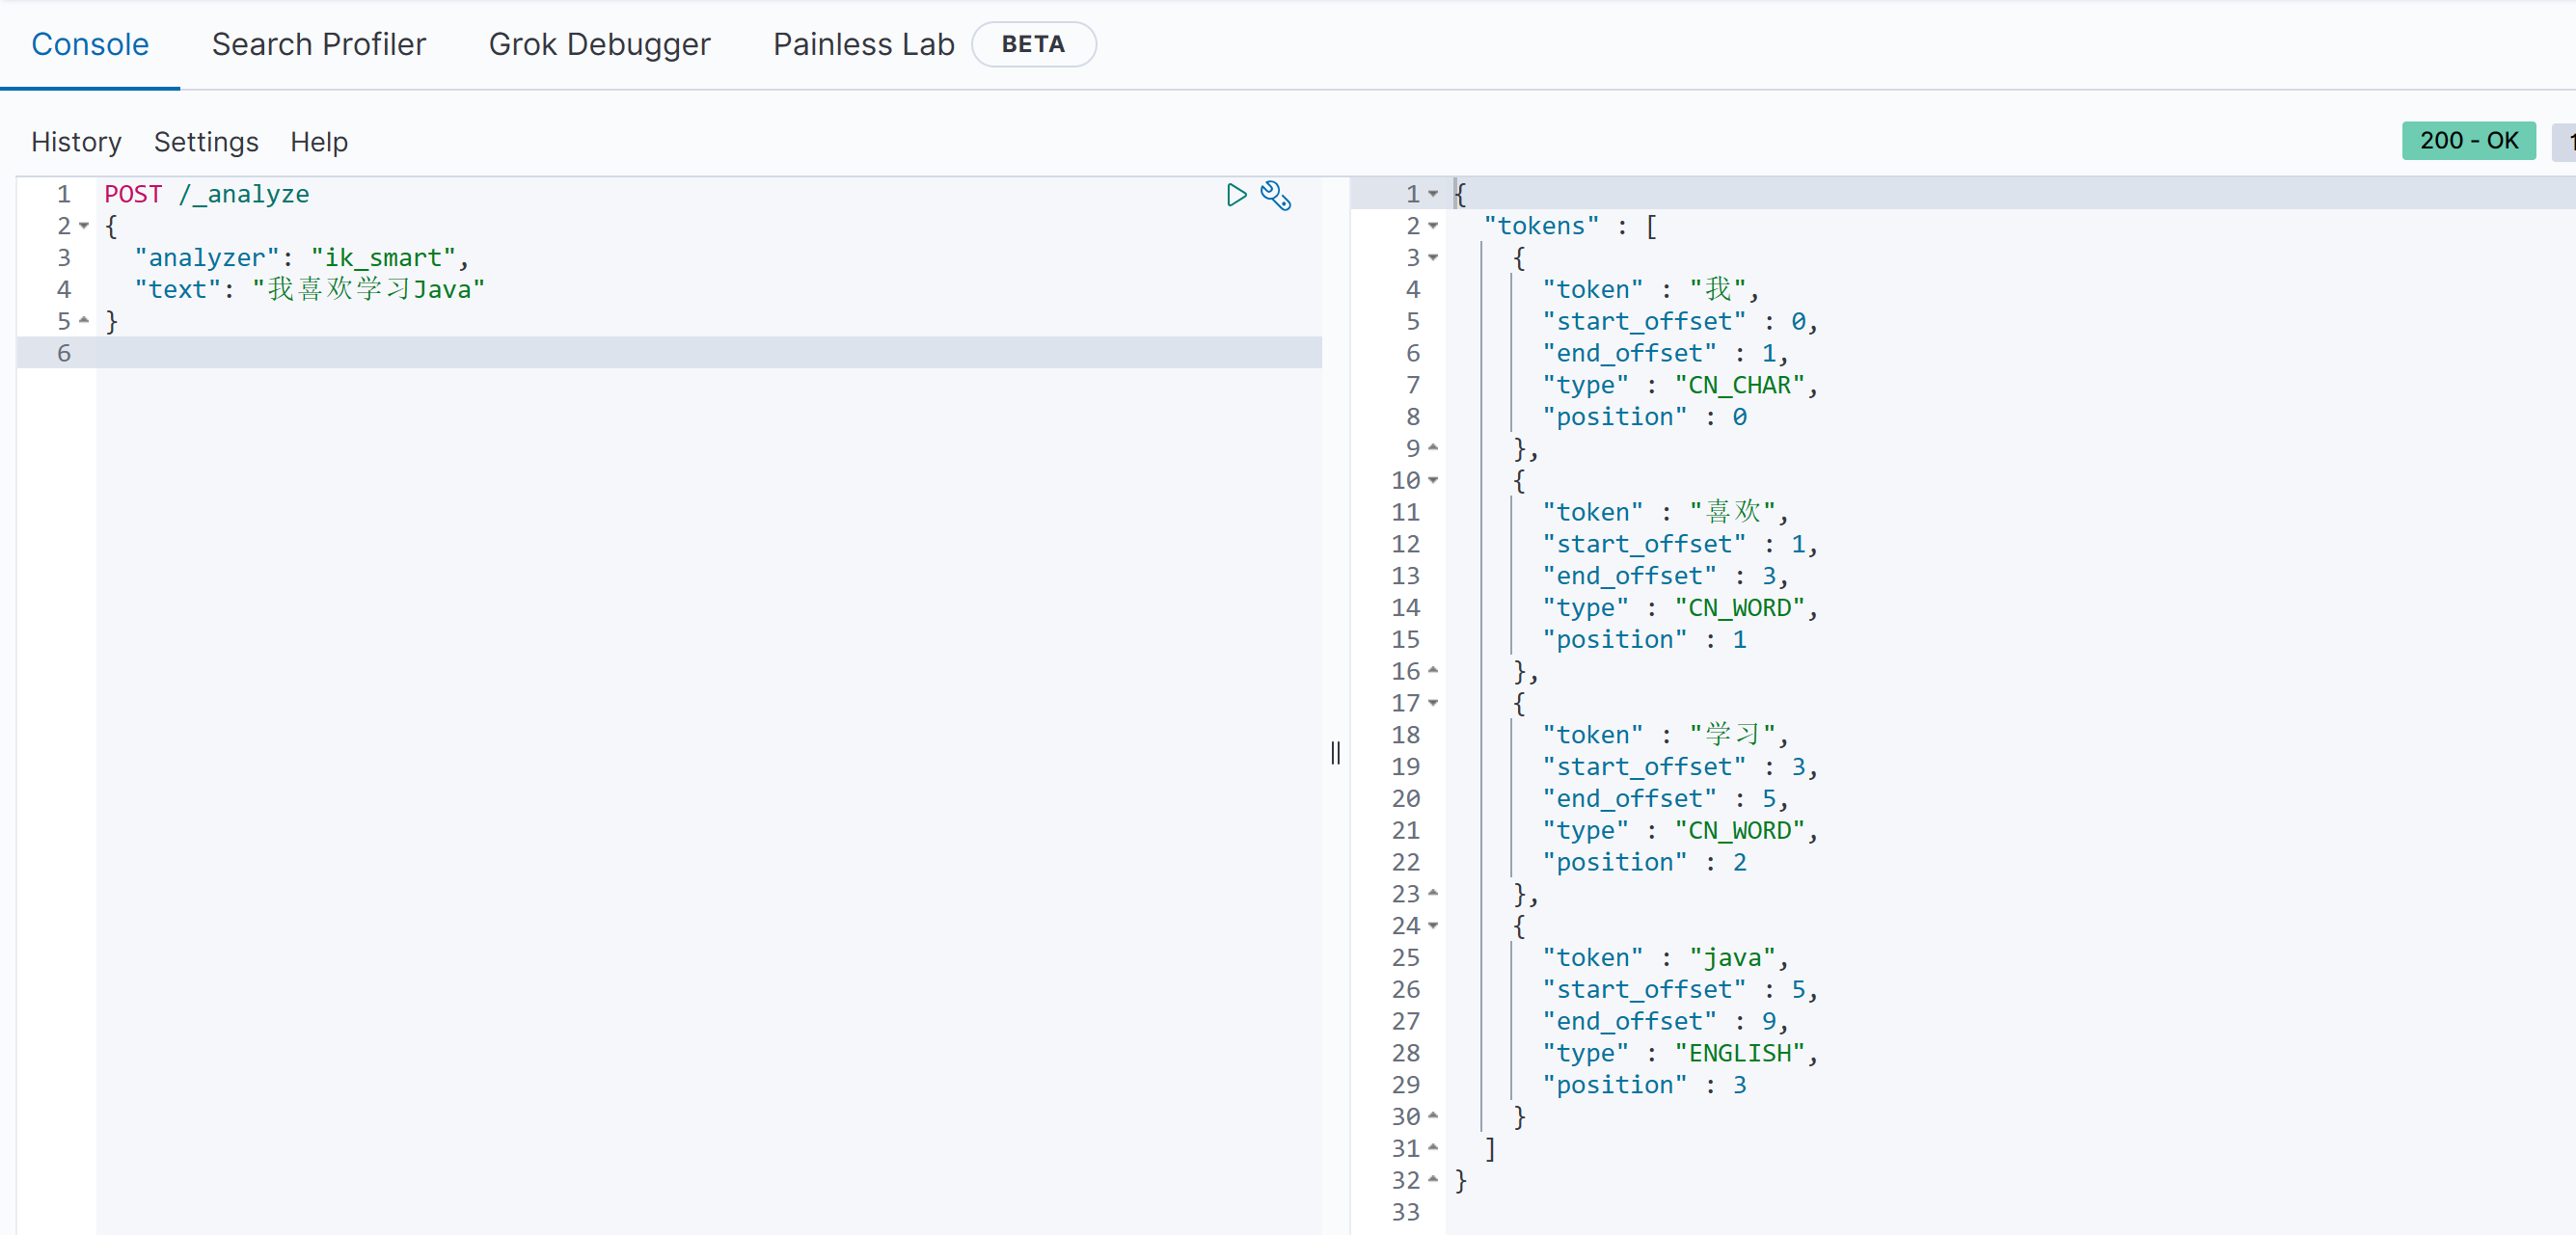Click the send request play icon
Image resolution: width=2576 pixels, height=1235 pixels.
[x=1236, y=194]
